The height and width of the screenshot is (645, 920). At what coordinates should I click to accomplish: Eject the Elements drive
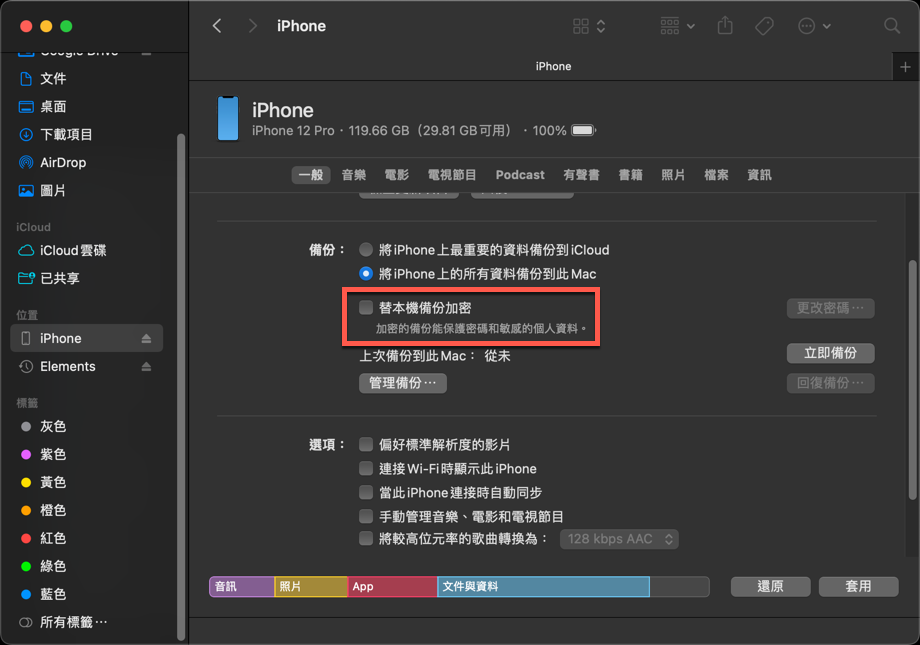[146, 367]
